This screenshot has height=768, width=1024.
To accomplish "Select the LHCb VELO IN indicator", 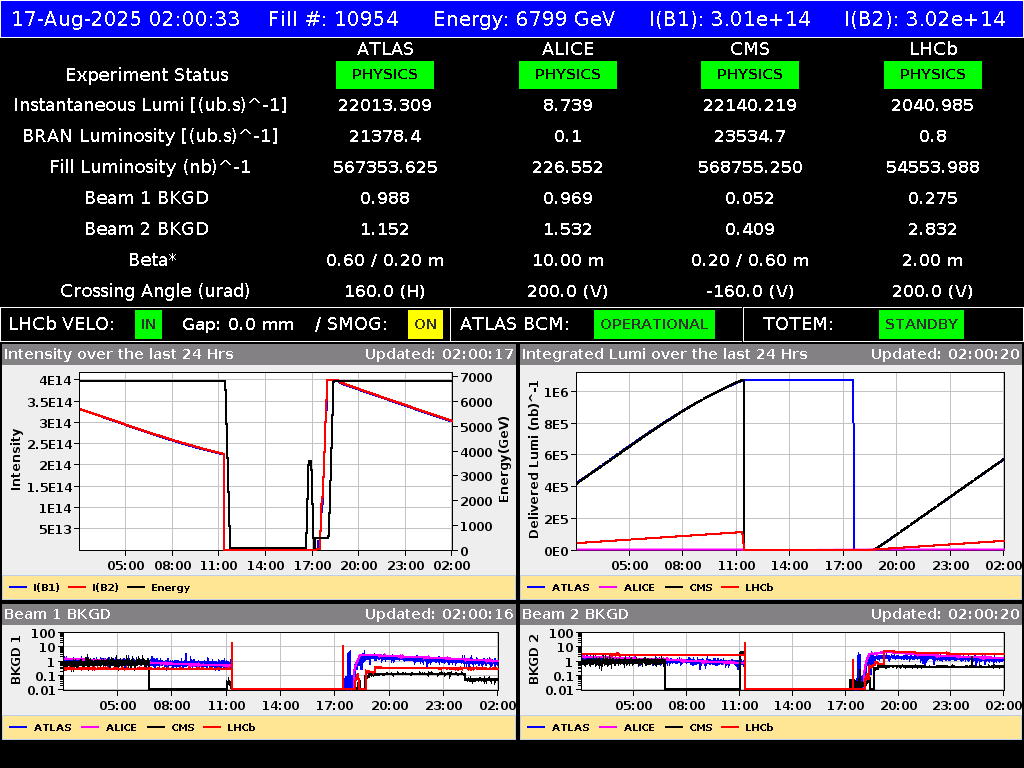I will click(x=148, y=325).
